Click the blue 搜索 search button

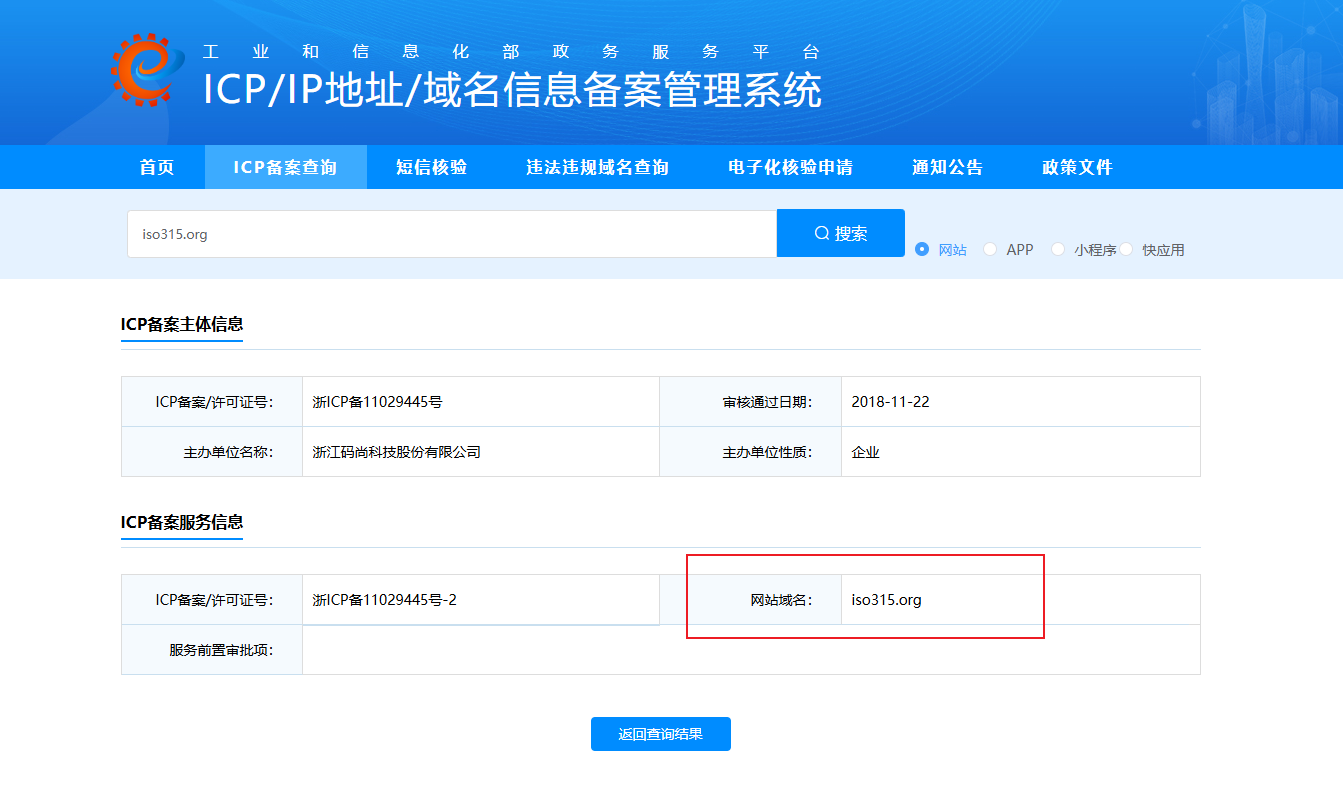[x=841, y=233]
